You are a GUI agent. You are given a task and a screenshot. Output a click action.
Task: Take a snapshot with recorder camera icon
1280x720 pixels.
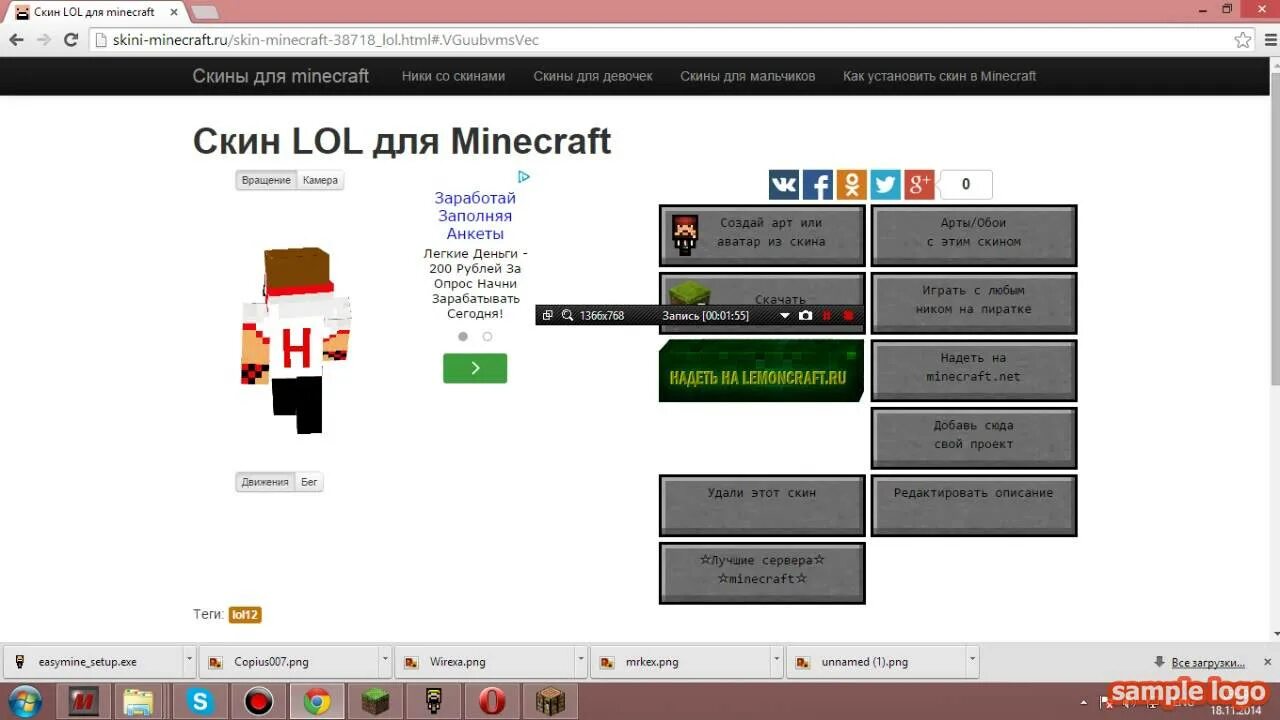806,315
